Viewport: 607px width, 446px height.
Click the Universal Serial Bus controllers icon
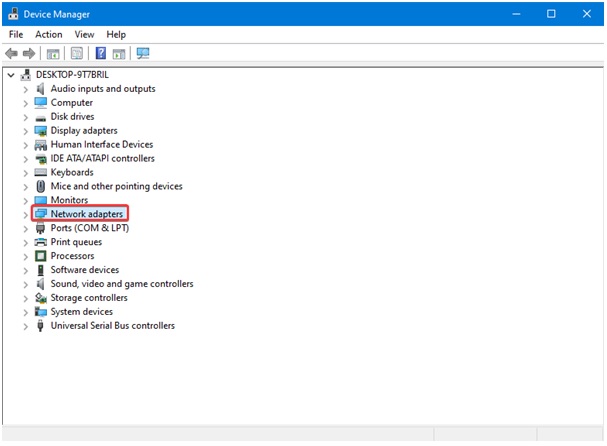41,326
